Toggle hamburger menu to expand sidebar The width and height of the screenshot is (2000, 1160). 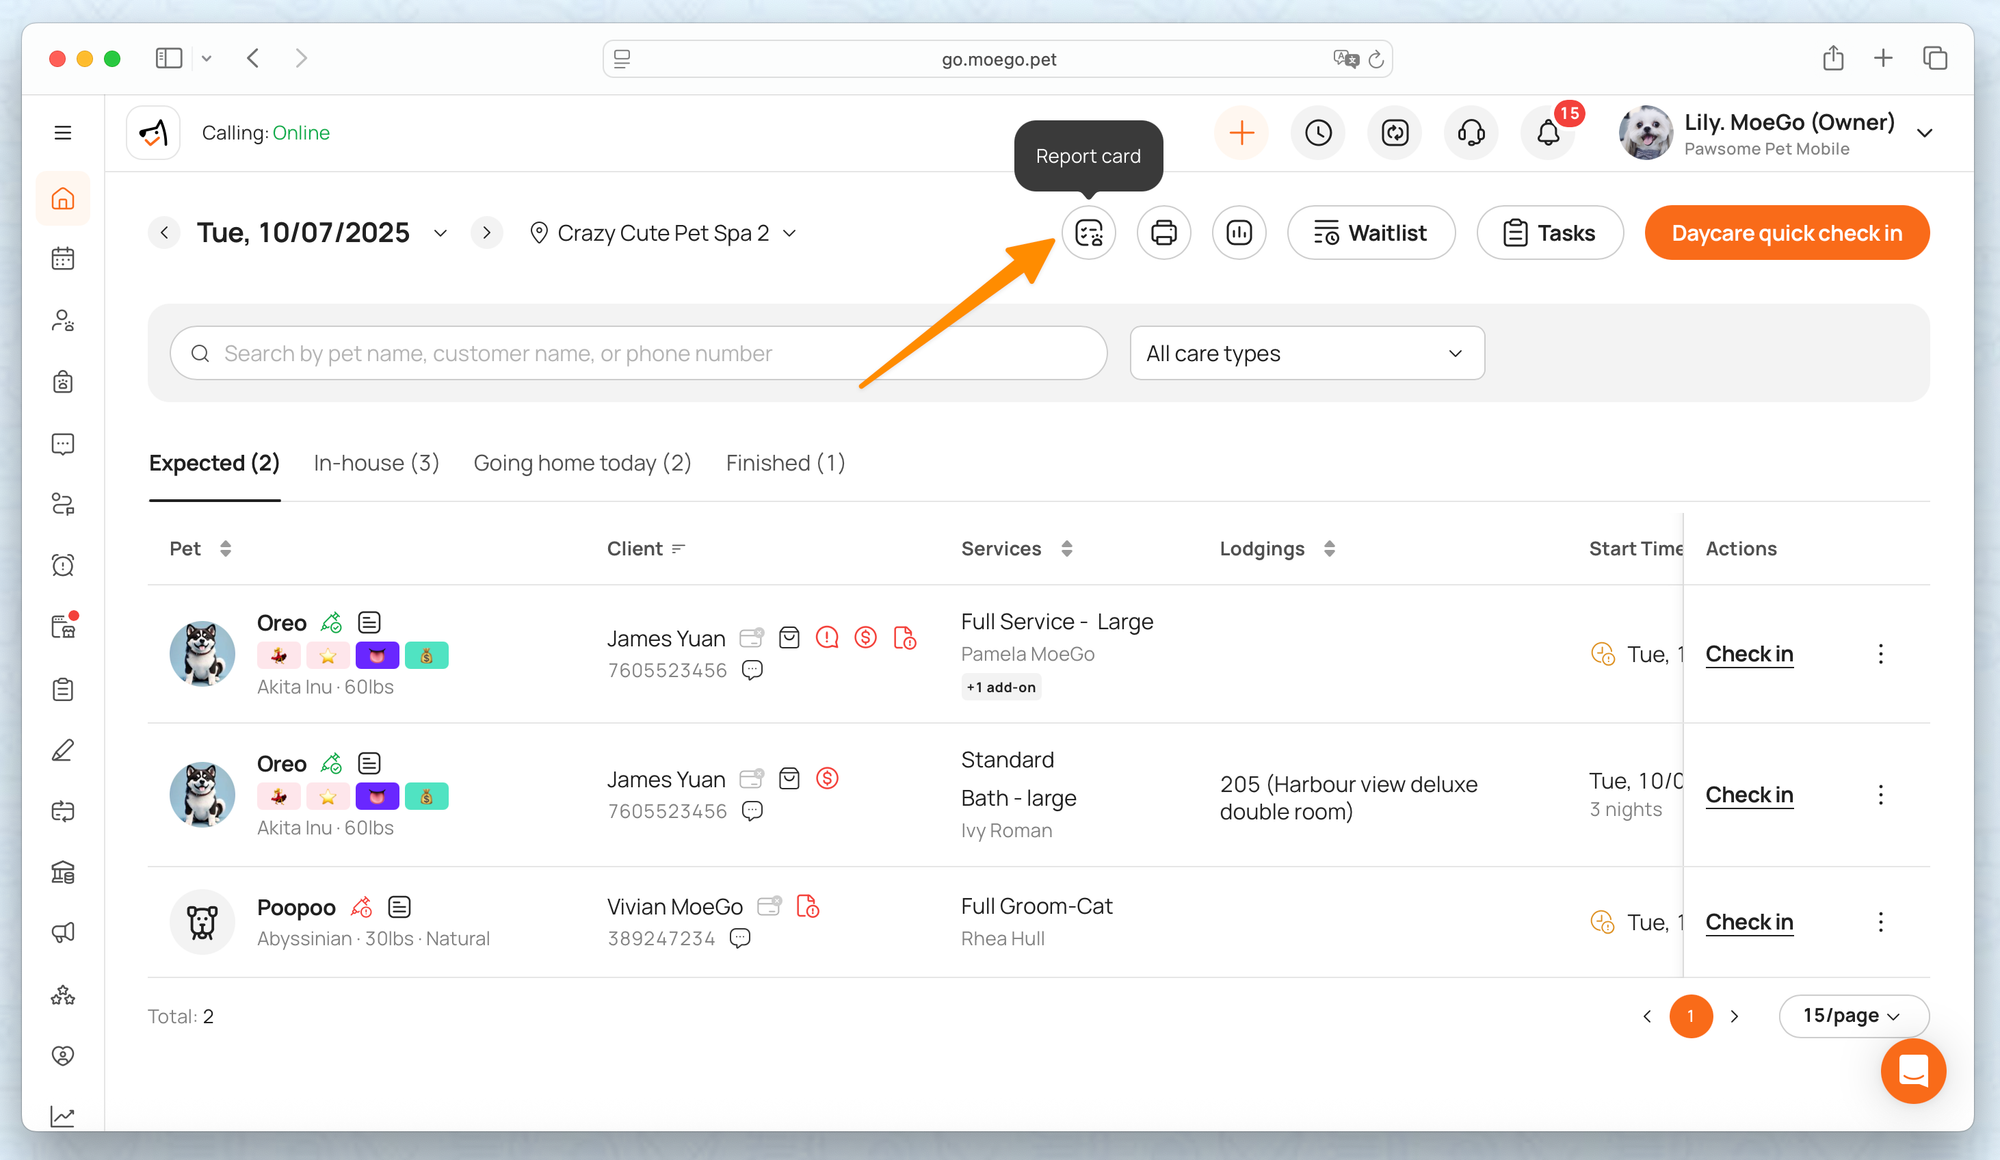[63, 133]
